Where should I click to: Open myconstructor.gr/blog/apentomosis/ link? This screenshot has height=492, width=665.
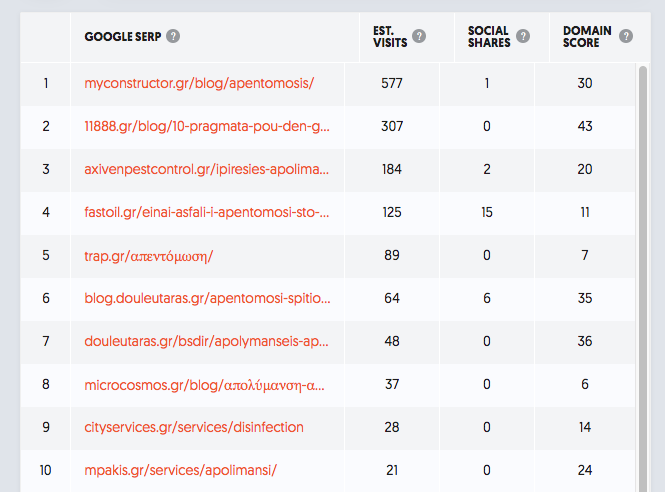(x=199, y=82)
